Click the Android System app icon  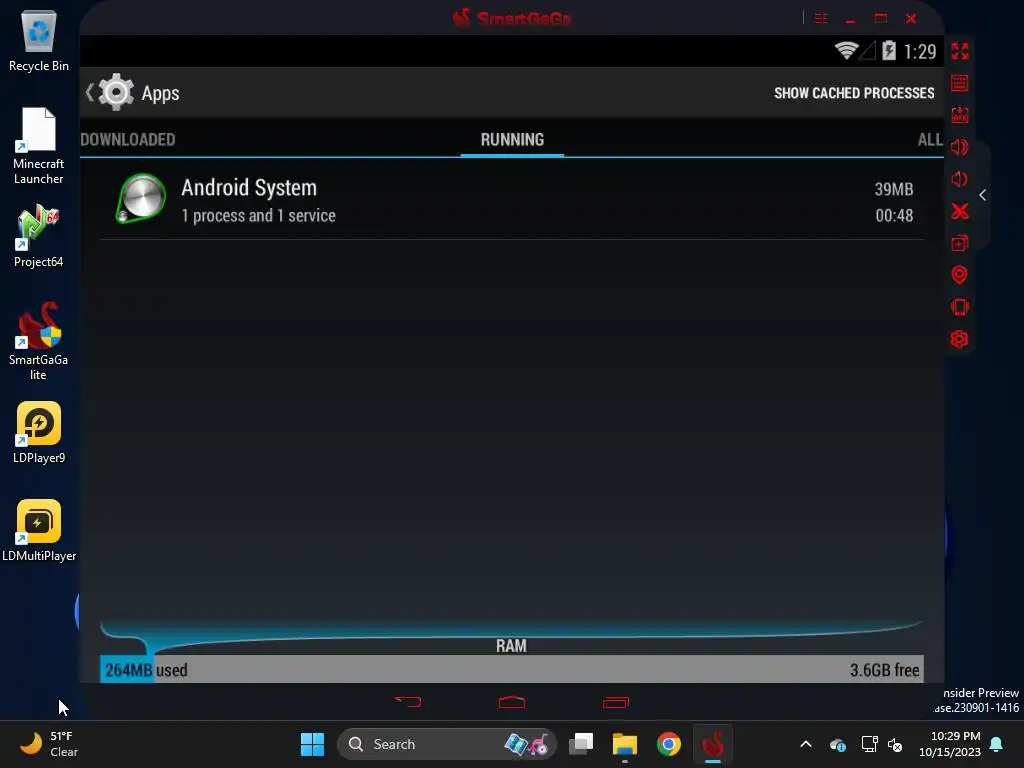140,199
